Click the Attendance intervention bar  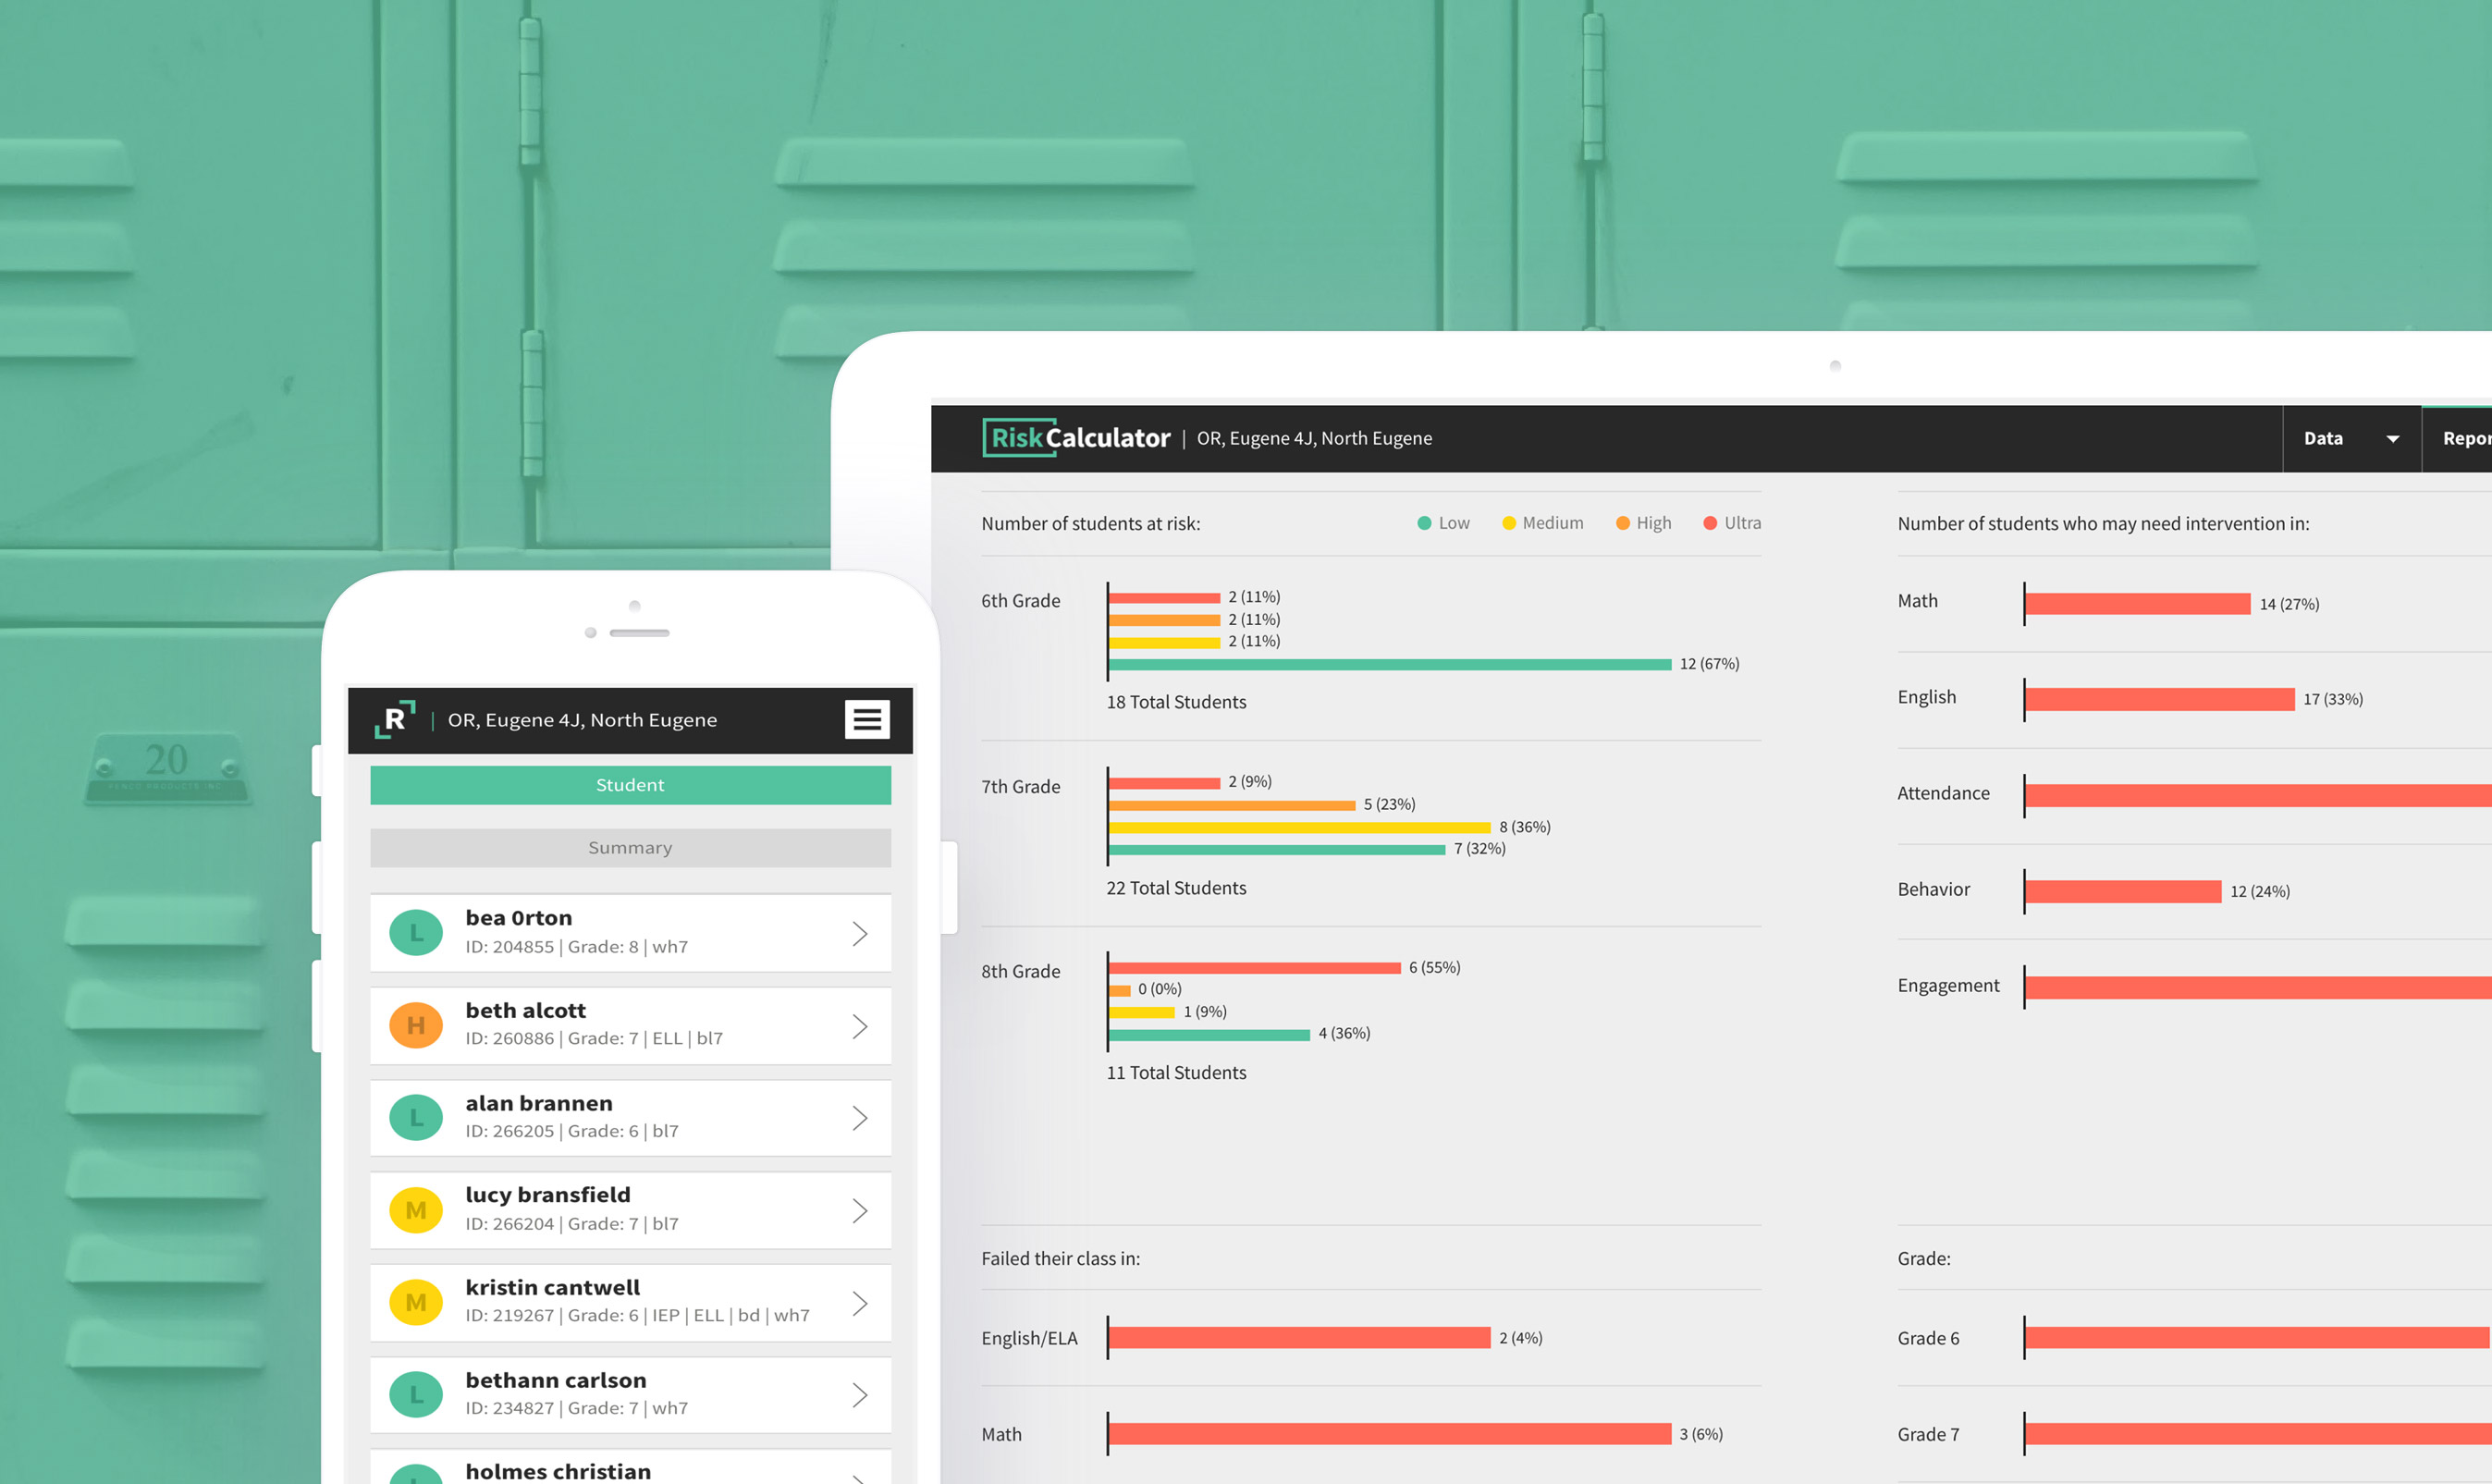(x=2259, y=795)
